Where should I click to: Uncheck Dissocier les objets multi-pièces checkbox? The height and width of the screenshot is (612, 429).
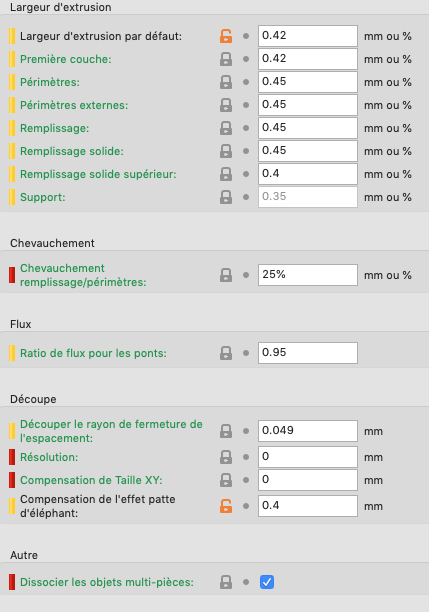(267, 582)
